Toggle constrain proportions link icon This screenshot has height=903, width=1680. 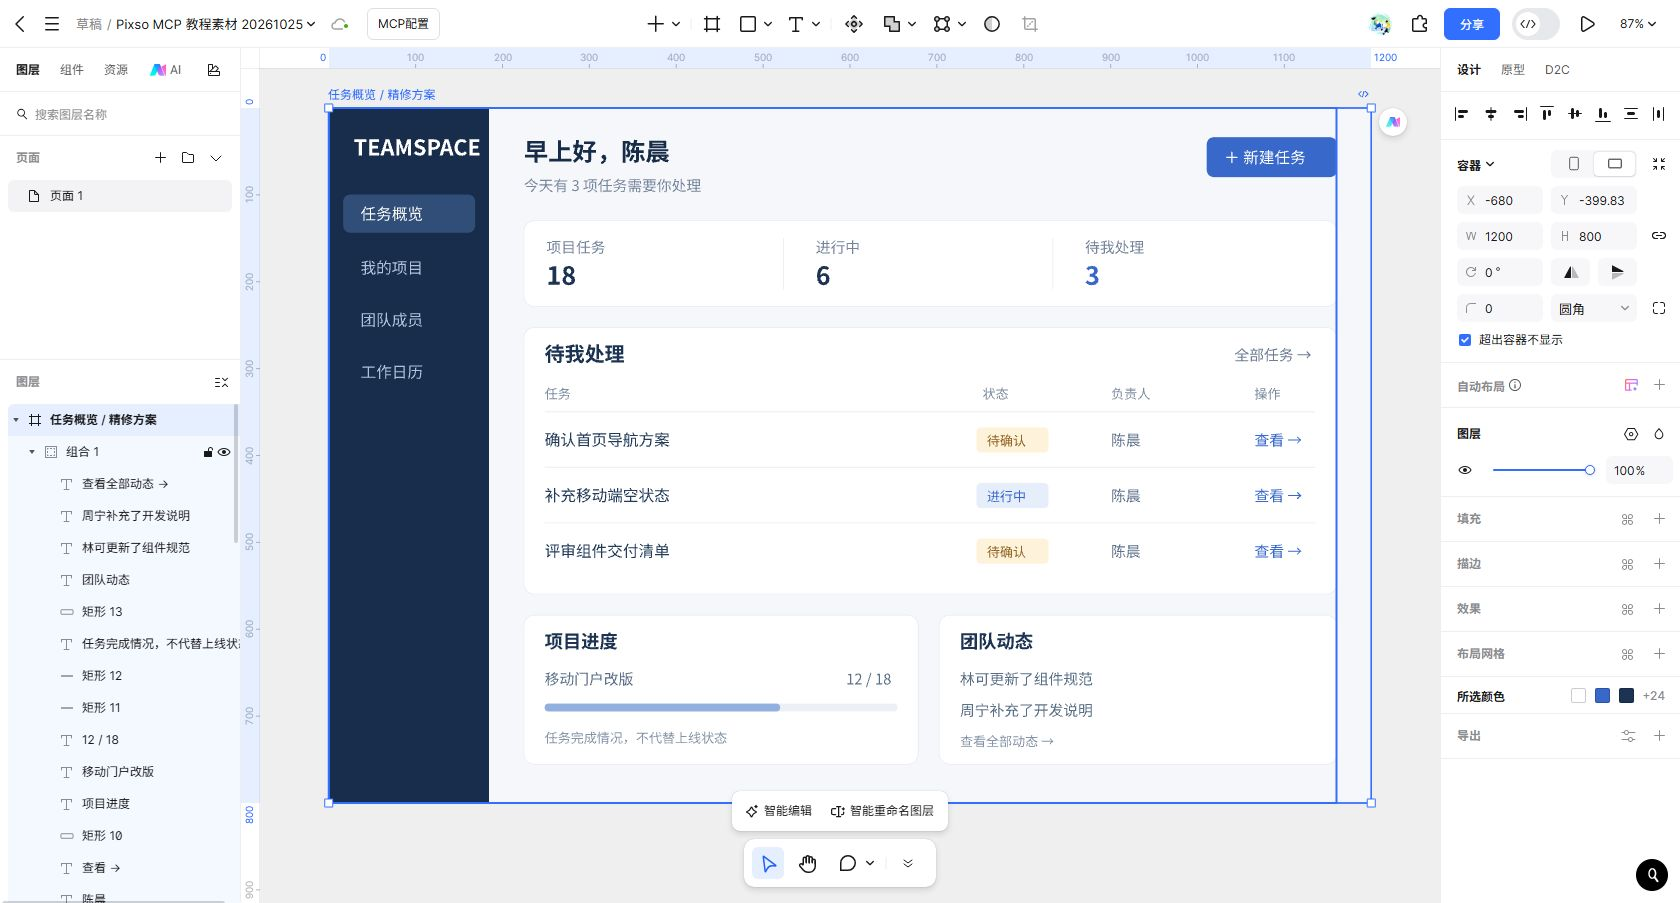pyautogui.click(x=1659, y=236)
